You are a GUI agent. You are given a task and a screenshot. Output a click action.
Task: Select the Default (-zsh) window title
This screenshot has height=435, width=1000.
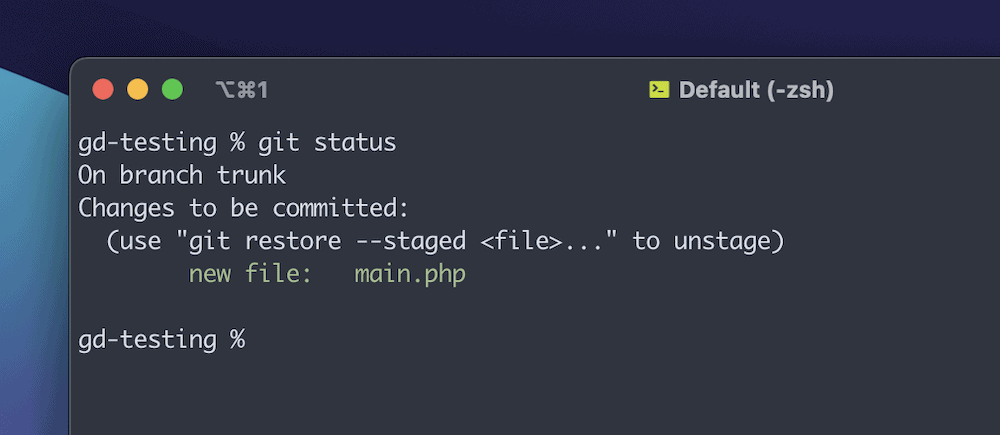[755, 90]
